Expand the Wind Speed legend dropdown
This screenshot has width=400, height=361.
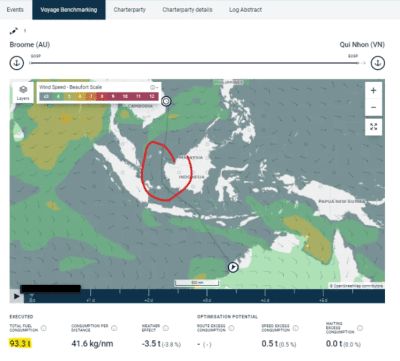[x=154, y=87]
